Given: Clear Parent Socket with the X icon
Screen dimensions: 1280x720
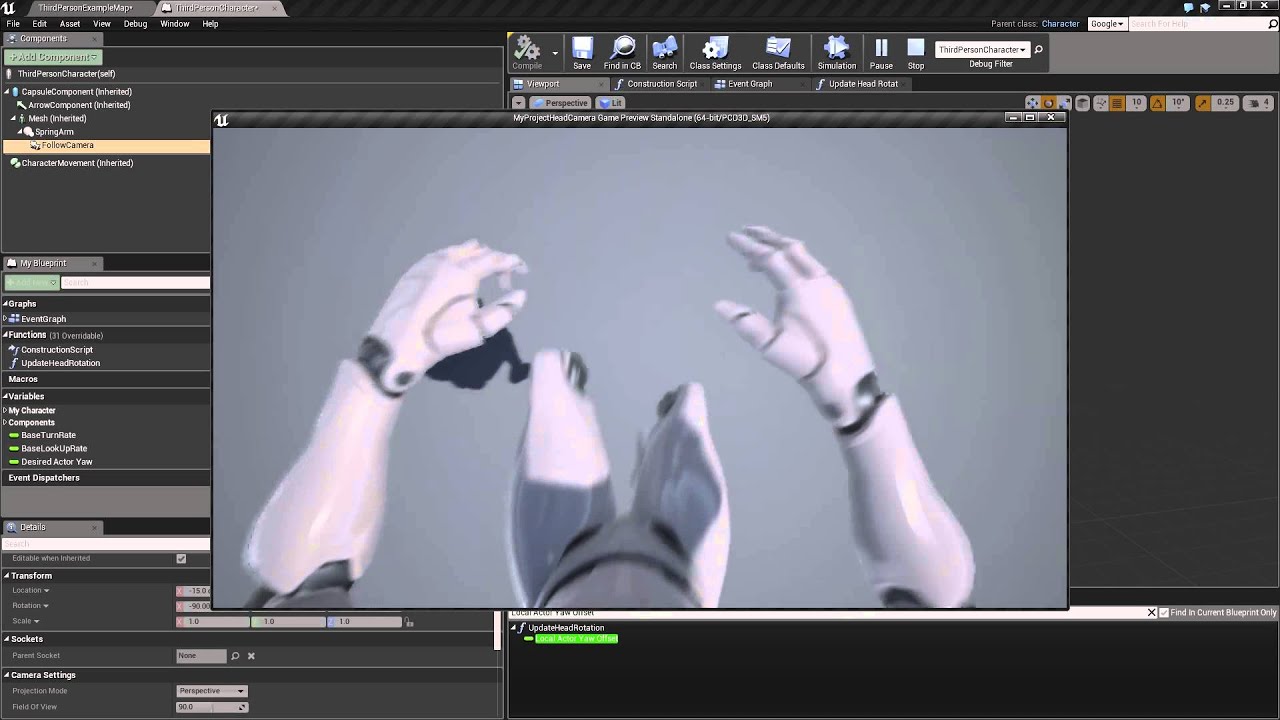Looking at the screenshot, I should (251, 656).
